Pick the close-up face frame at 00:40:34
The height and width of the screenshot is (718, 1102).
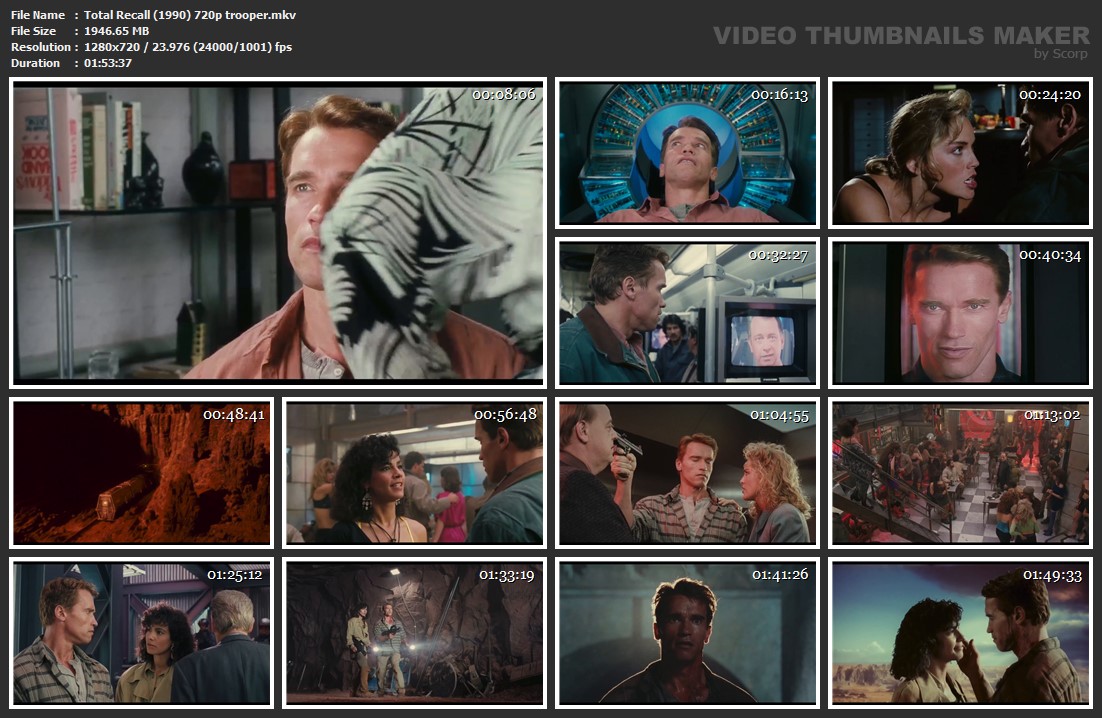[961, 313]
